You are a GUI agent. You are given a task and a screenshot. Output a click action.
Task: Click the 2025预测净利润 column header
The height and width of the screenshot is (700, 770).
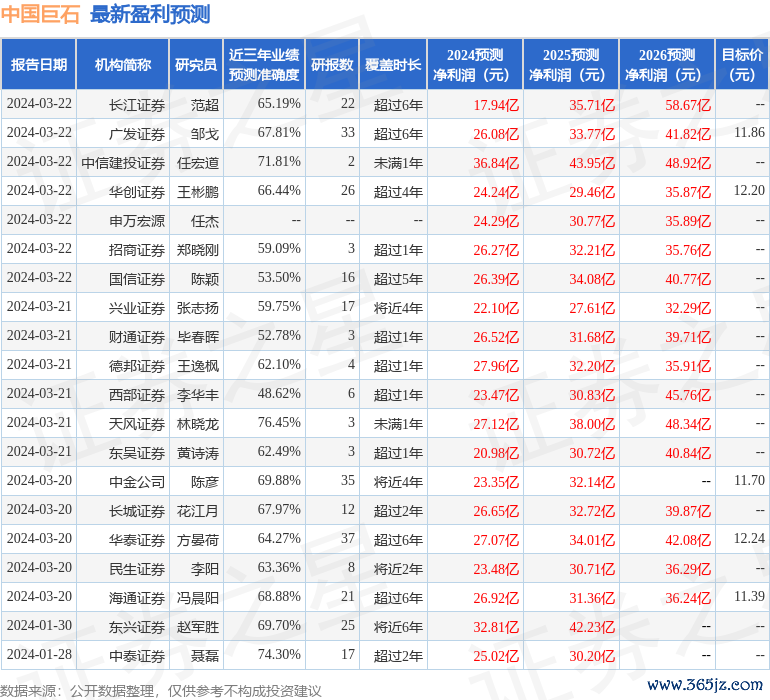click(x=570, y=65)
